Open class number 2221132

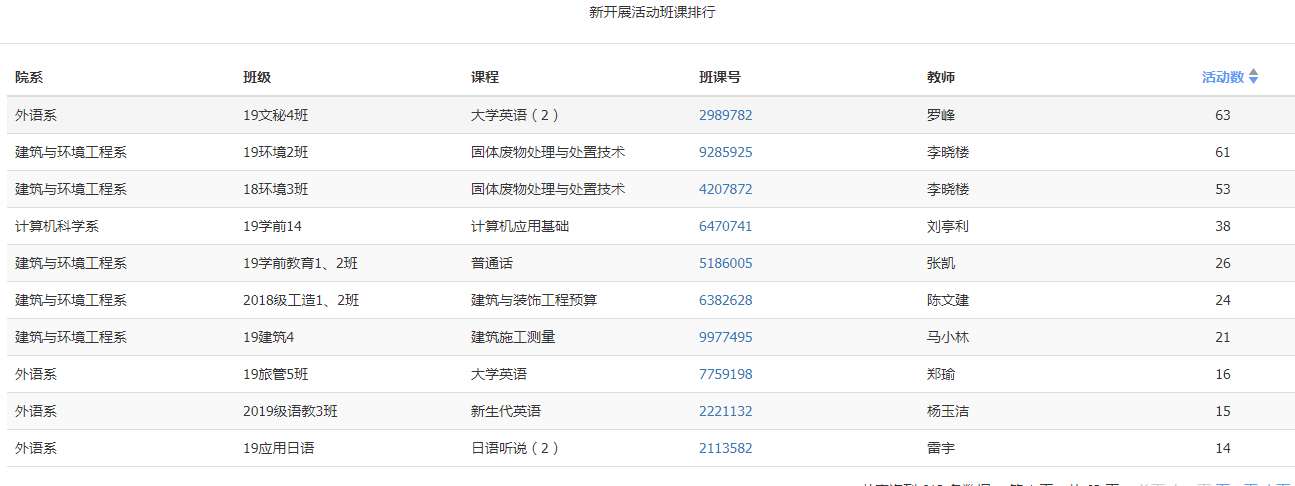click(x=725, y=411)
